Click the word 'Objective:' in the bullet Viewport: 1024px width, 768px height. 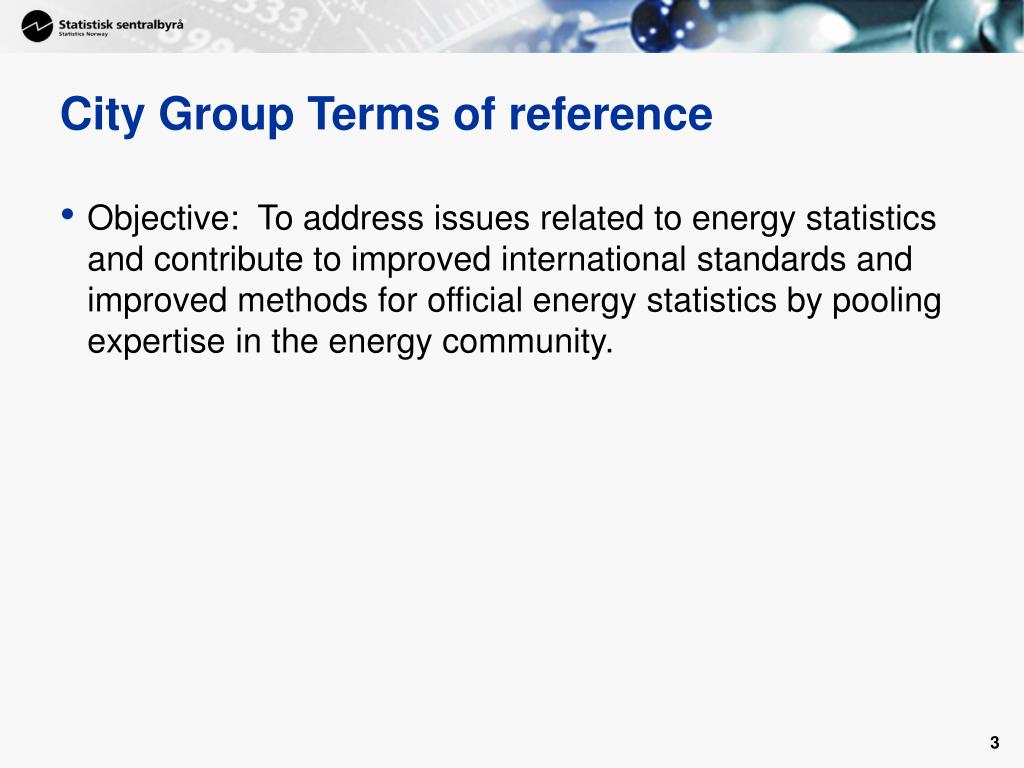tap(163, 219)
